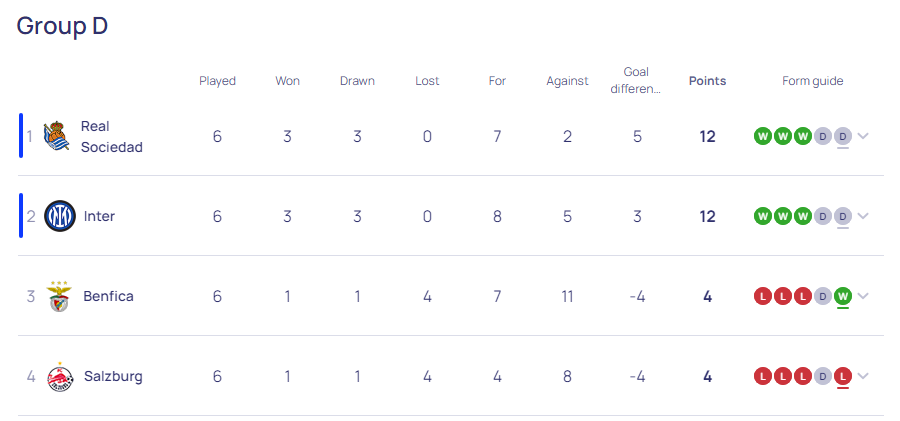This screenshot has width=900, height=421.
Task: Open the Real Sociedad team link
Action: pos(111,136)
